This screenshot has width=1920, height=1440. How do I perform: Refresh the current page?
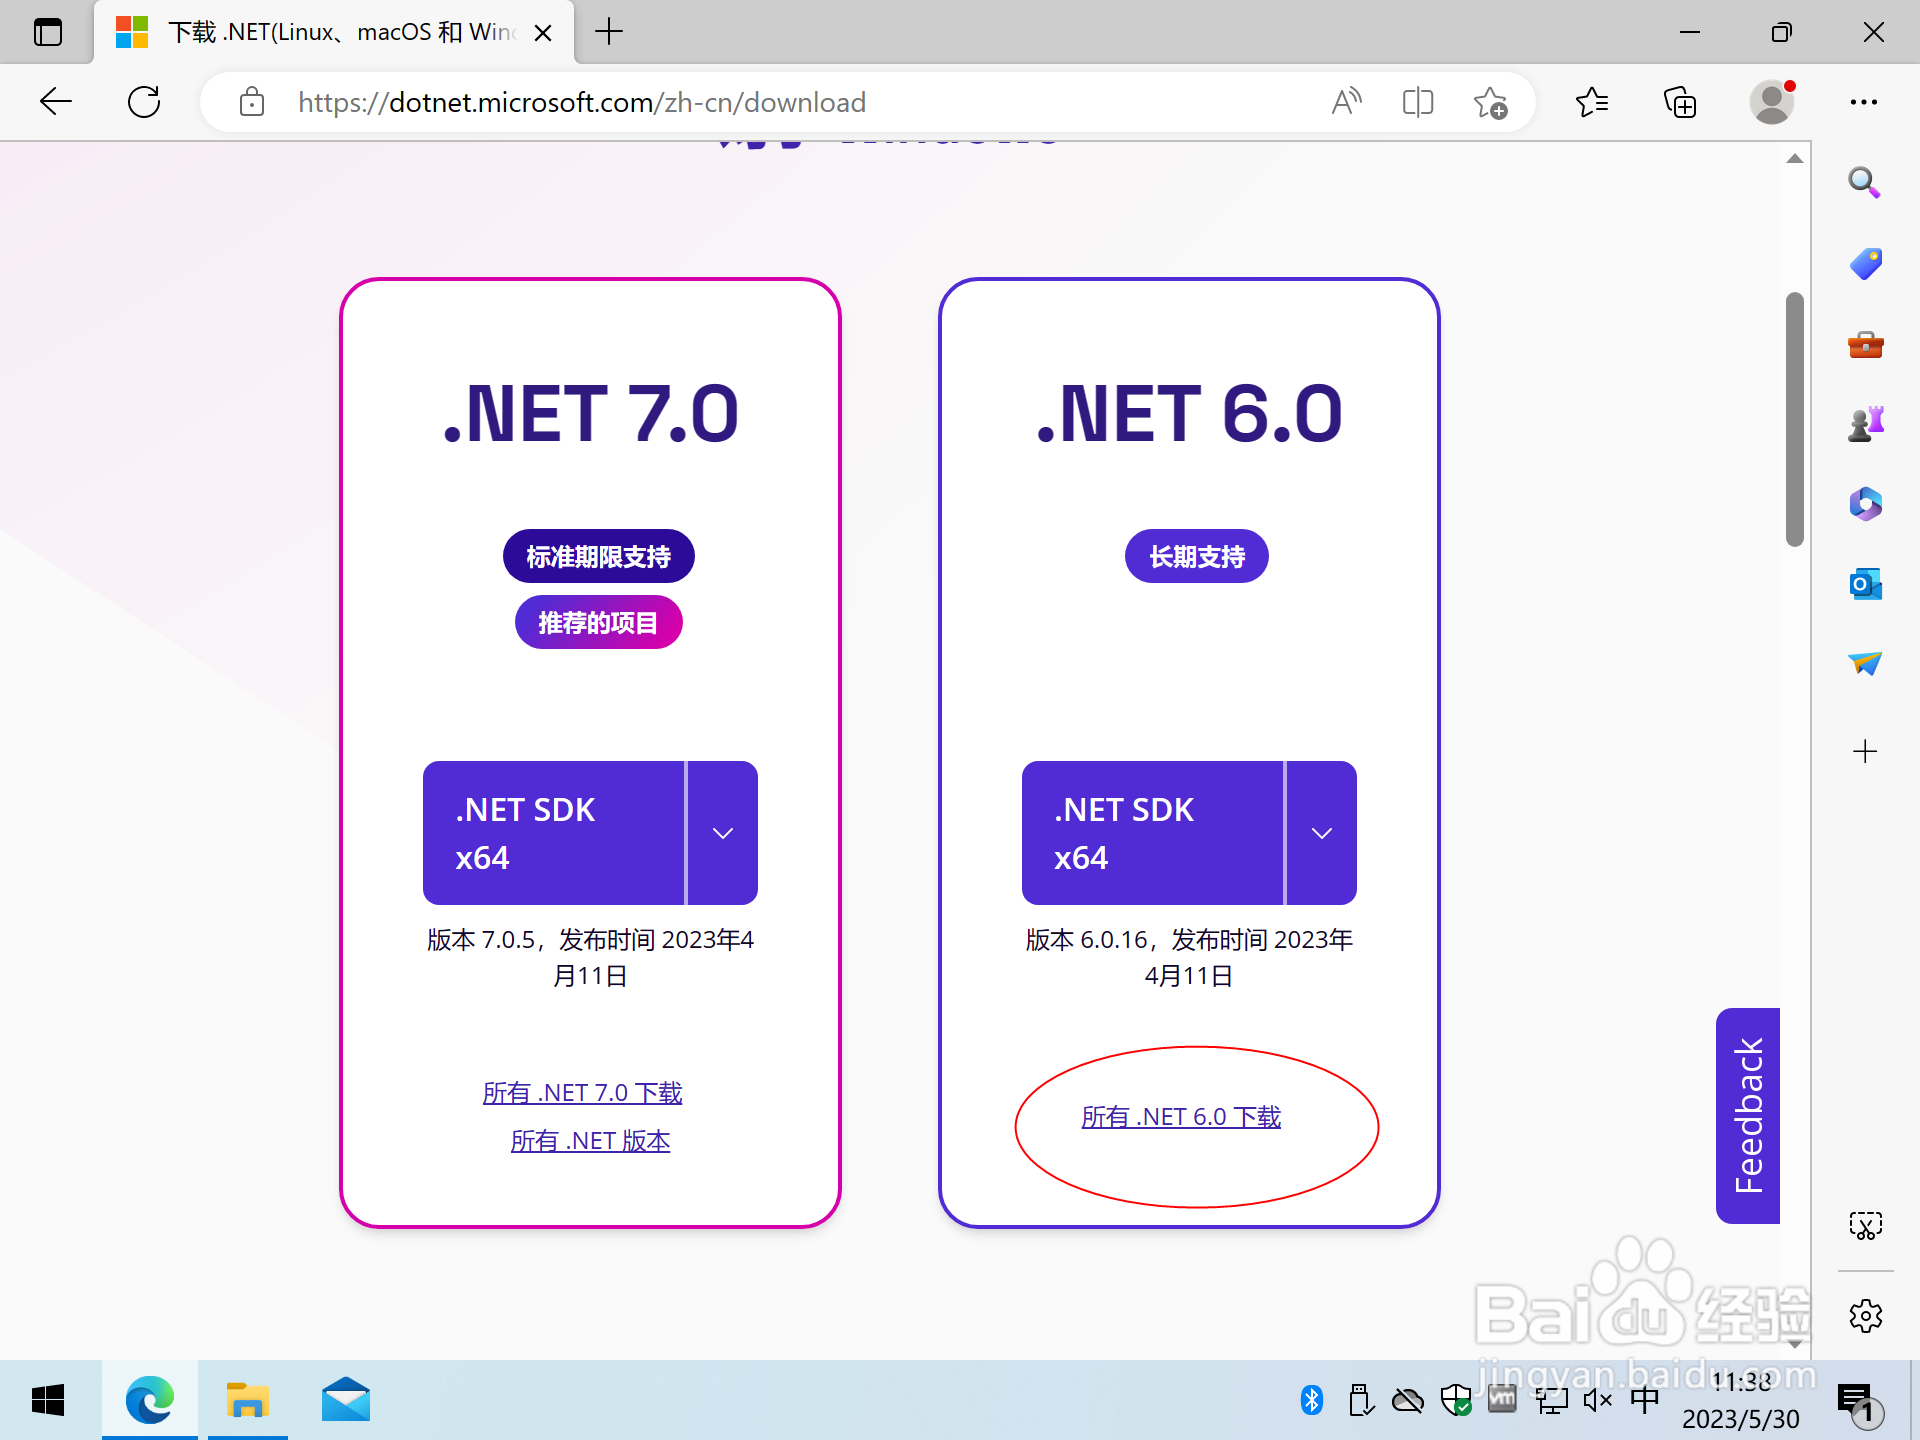tap(144, 102)
